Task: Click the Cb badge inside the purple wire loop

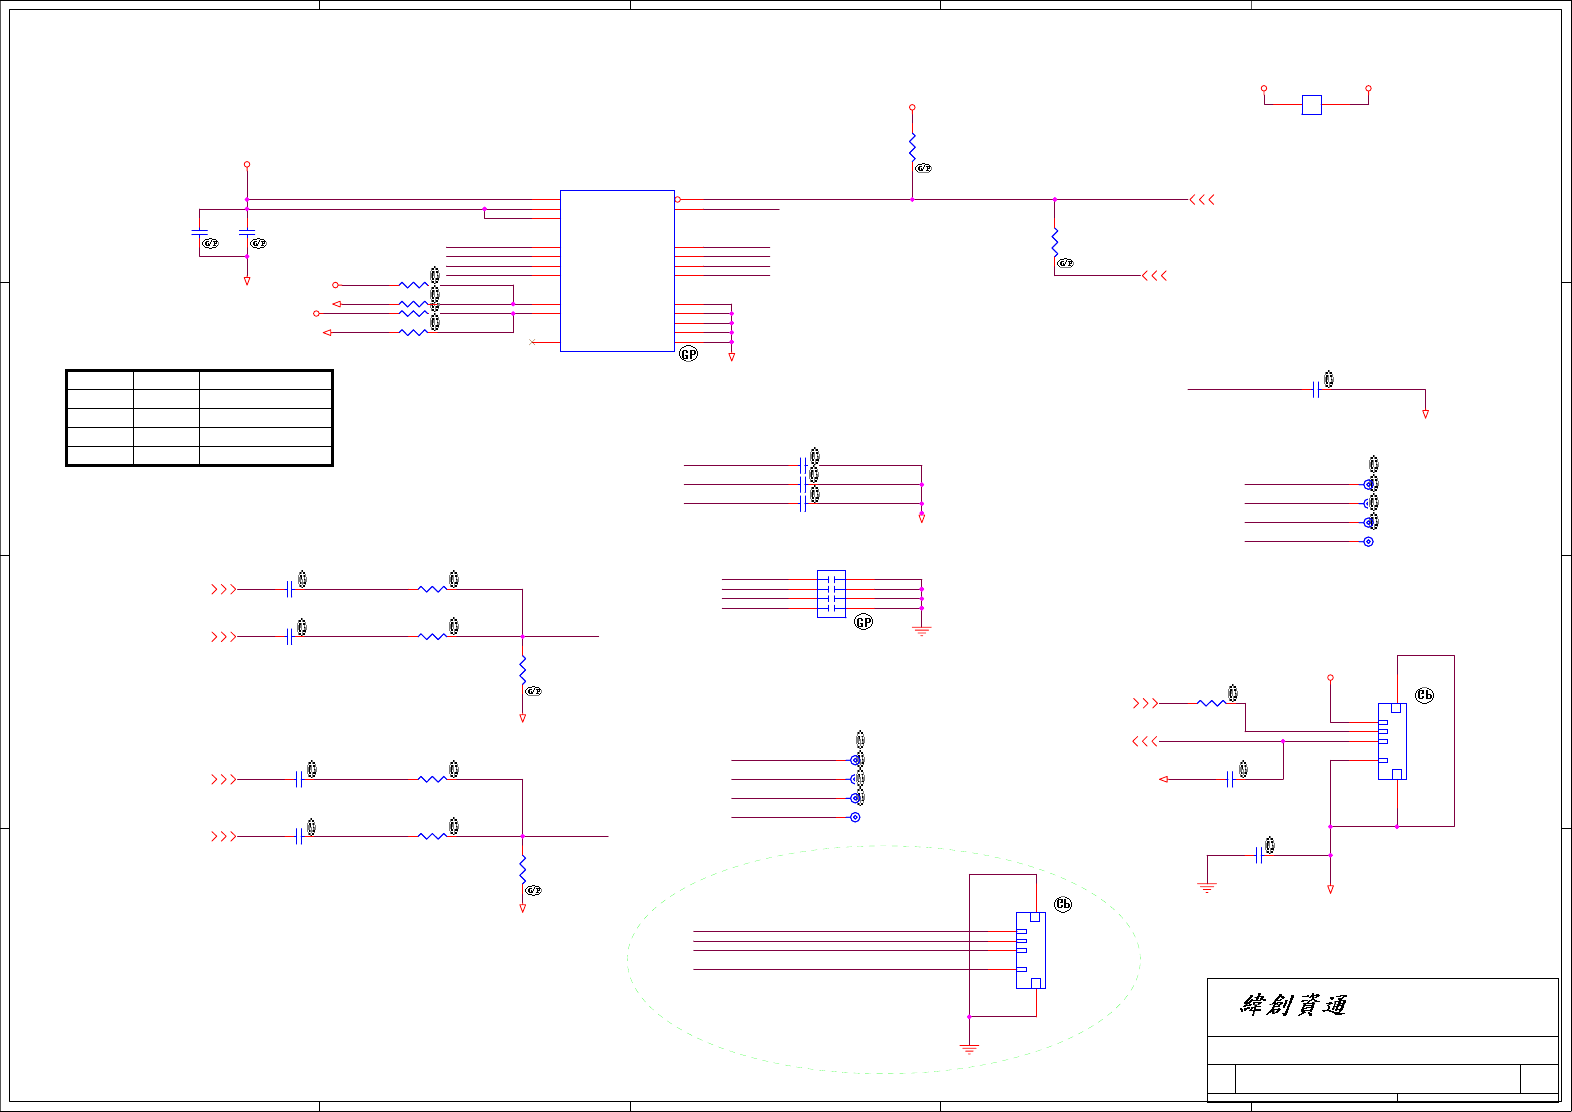Action: pos(1424,695)
